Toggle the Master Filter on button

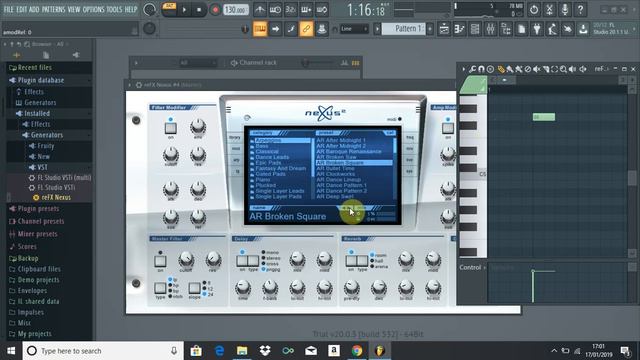[160, 261]
